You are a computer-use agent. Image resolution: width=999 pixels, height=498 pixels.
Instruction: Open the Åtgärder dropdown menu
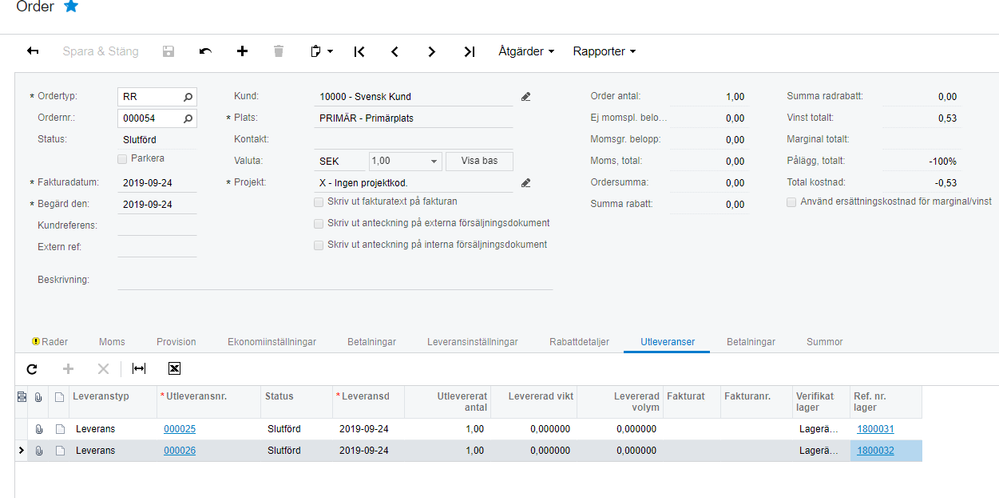pyautogui.click(x=526, y=51)
